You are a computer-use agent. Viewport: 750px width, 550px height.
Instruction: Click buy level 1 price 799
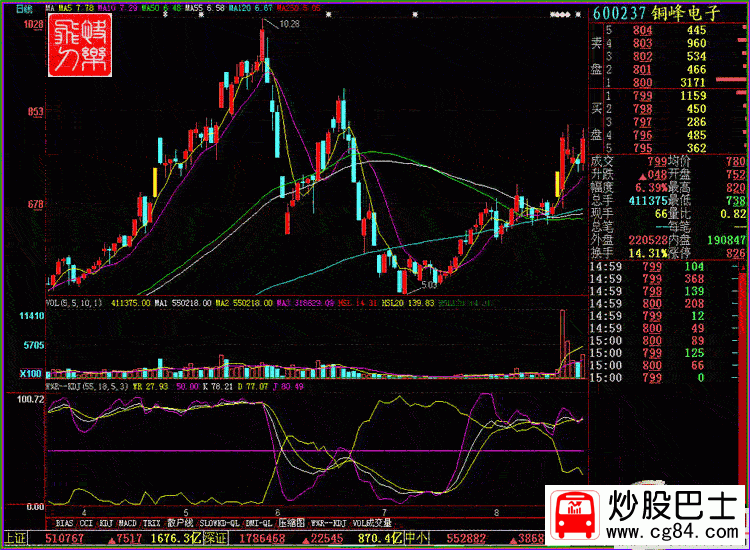pos(642,96)
